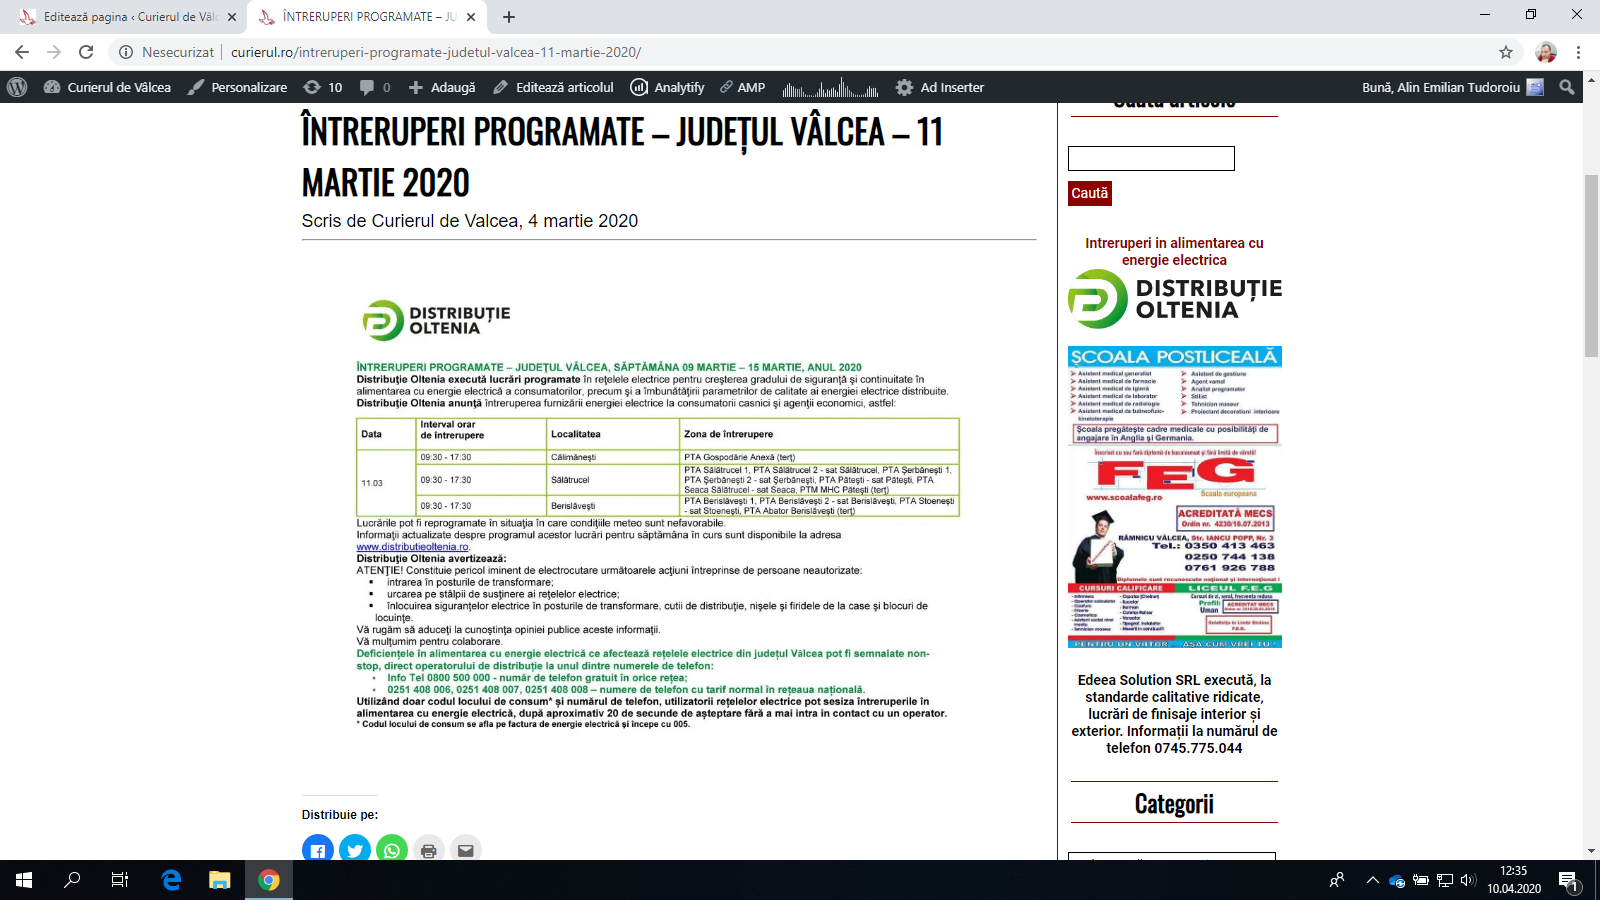Image resolution: width=1600 pixels, height=900 pixels.
Task: Open Editează articolul in admin bar
Action: [x=553, y=87]
